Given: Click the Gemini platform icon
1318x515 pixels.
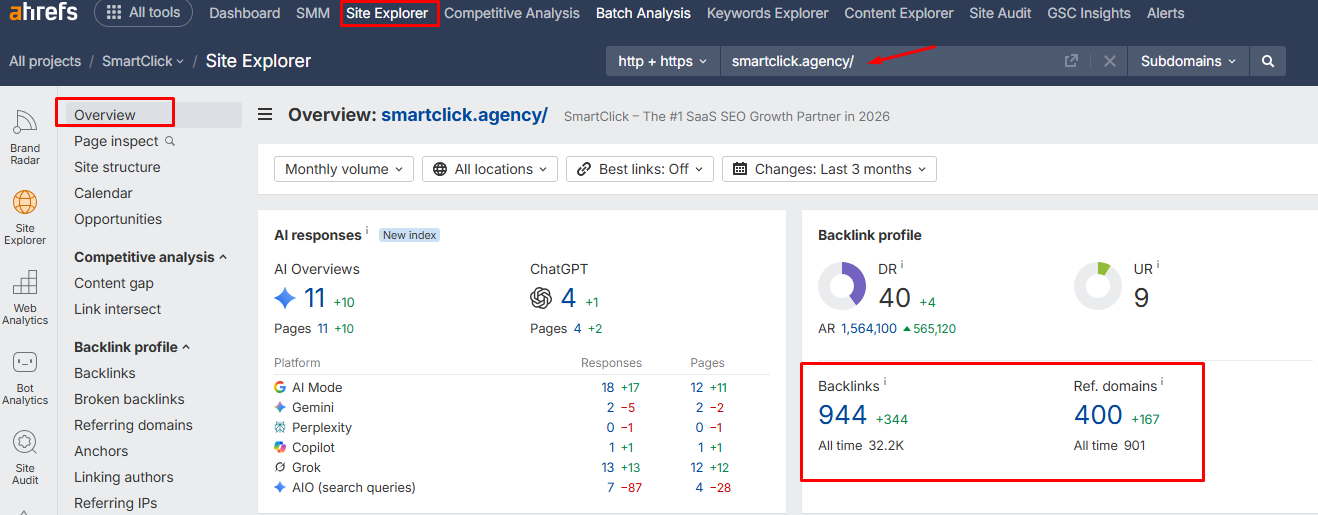Looking at the screenshot, I should [280, 407].
